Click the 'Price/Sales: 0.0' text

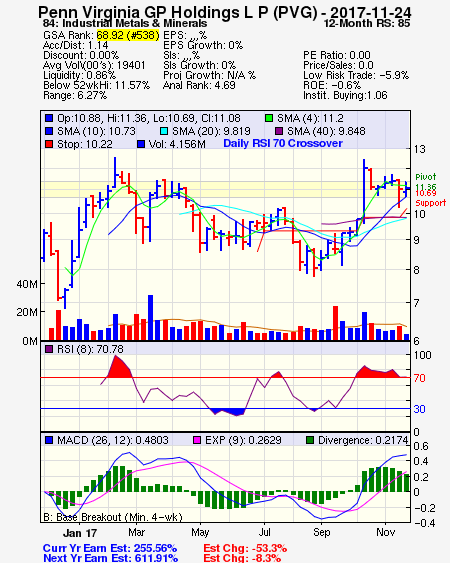[338, 65]
